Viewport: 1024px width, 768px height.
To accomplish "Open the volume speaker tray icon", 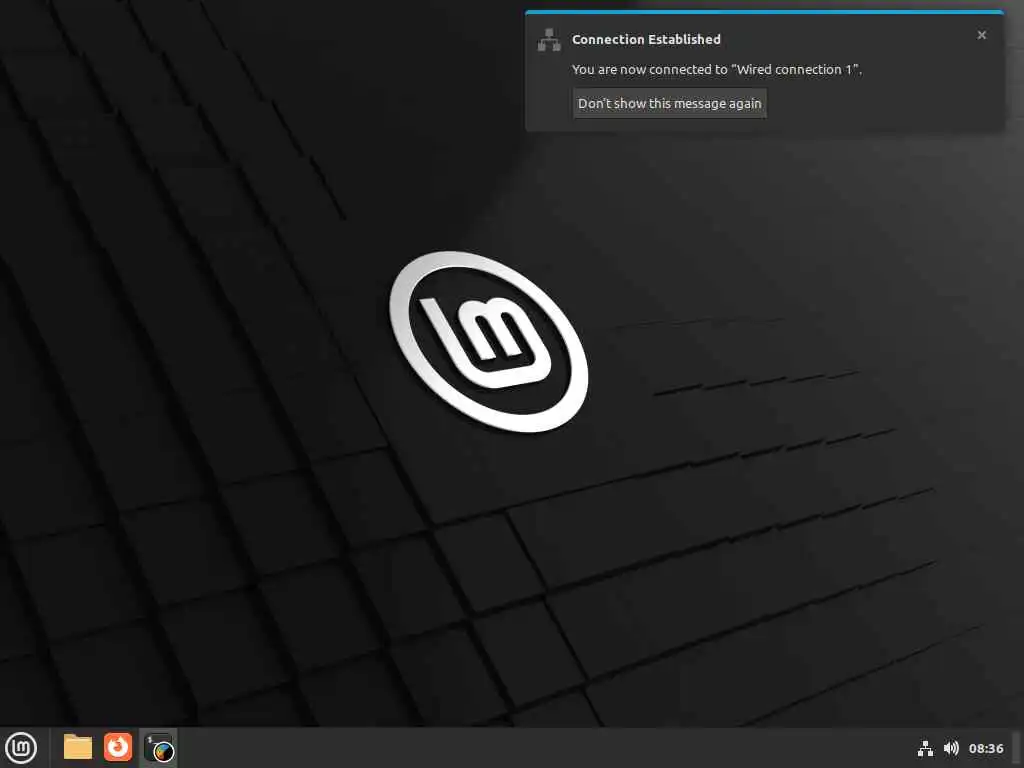I will (x=952, y=748).
